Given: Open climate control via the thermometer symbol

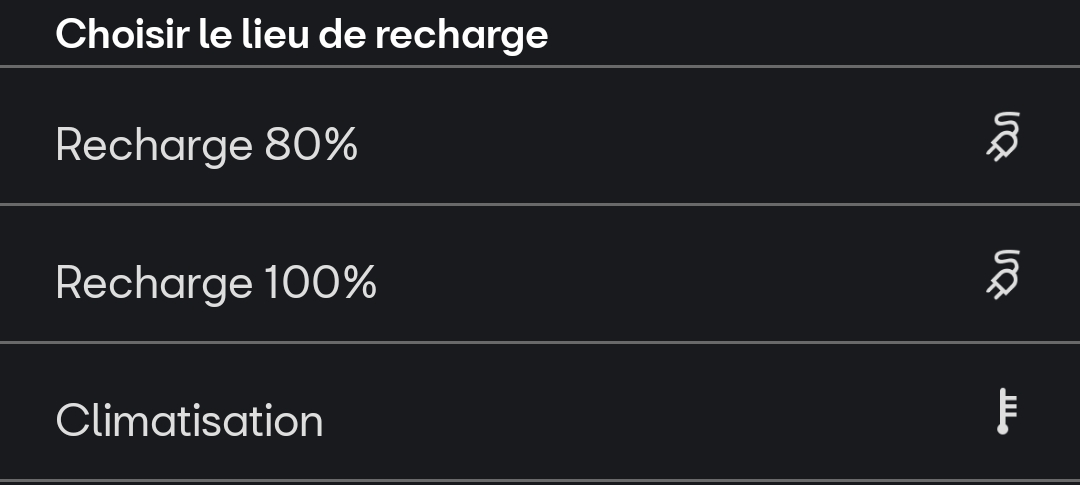Looking at the screenshot, I should pos(1005,413).
